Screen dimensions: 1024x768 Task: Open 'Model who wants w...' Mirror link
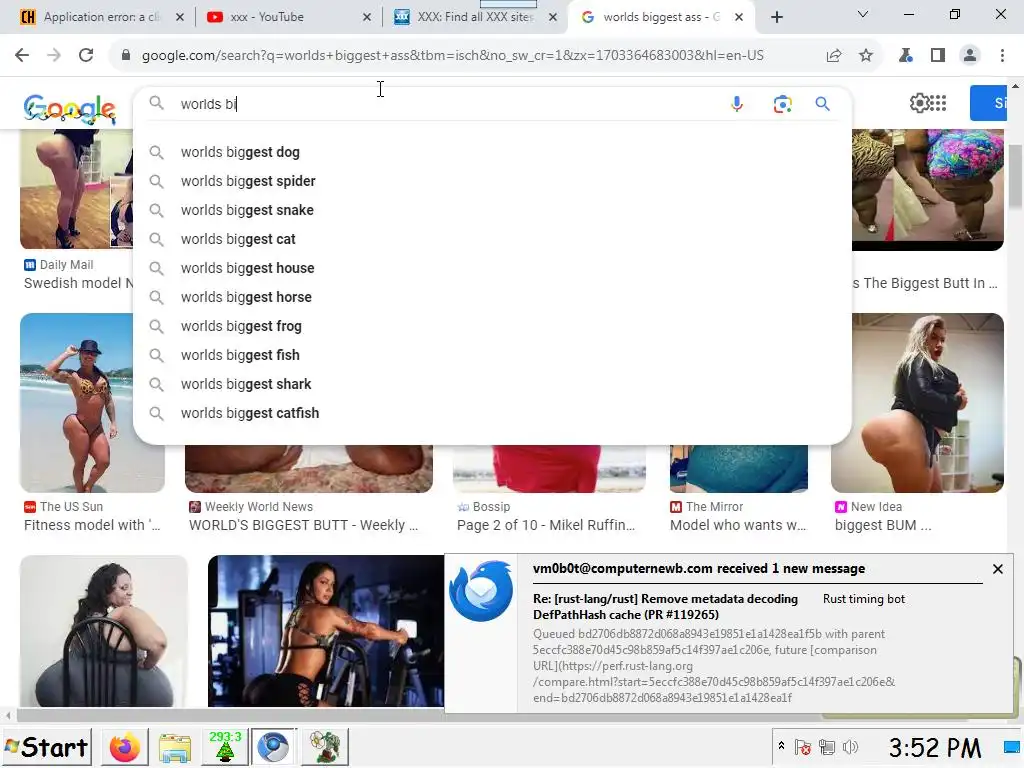pos(738,525)
